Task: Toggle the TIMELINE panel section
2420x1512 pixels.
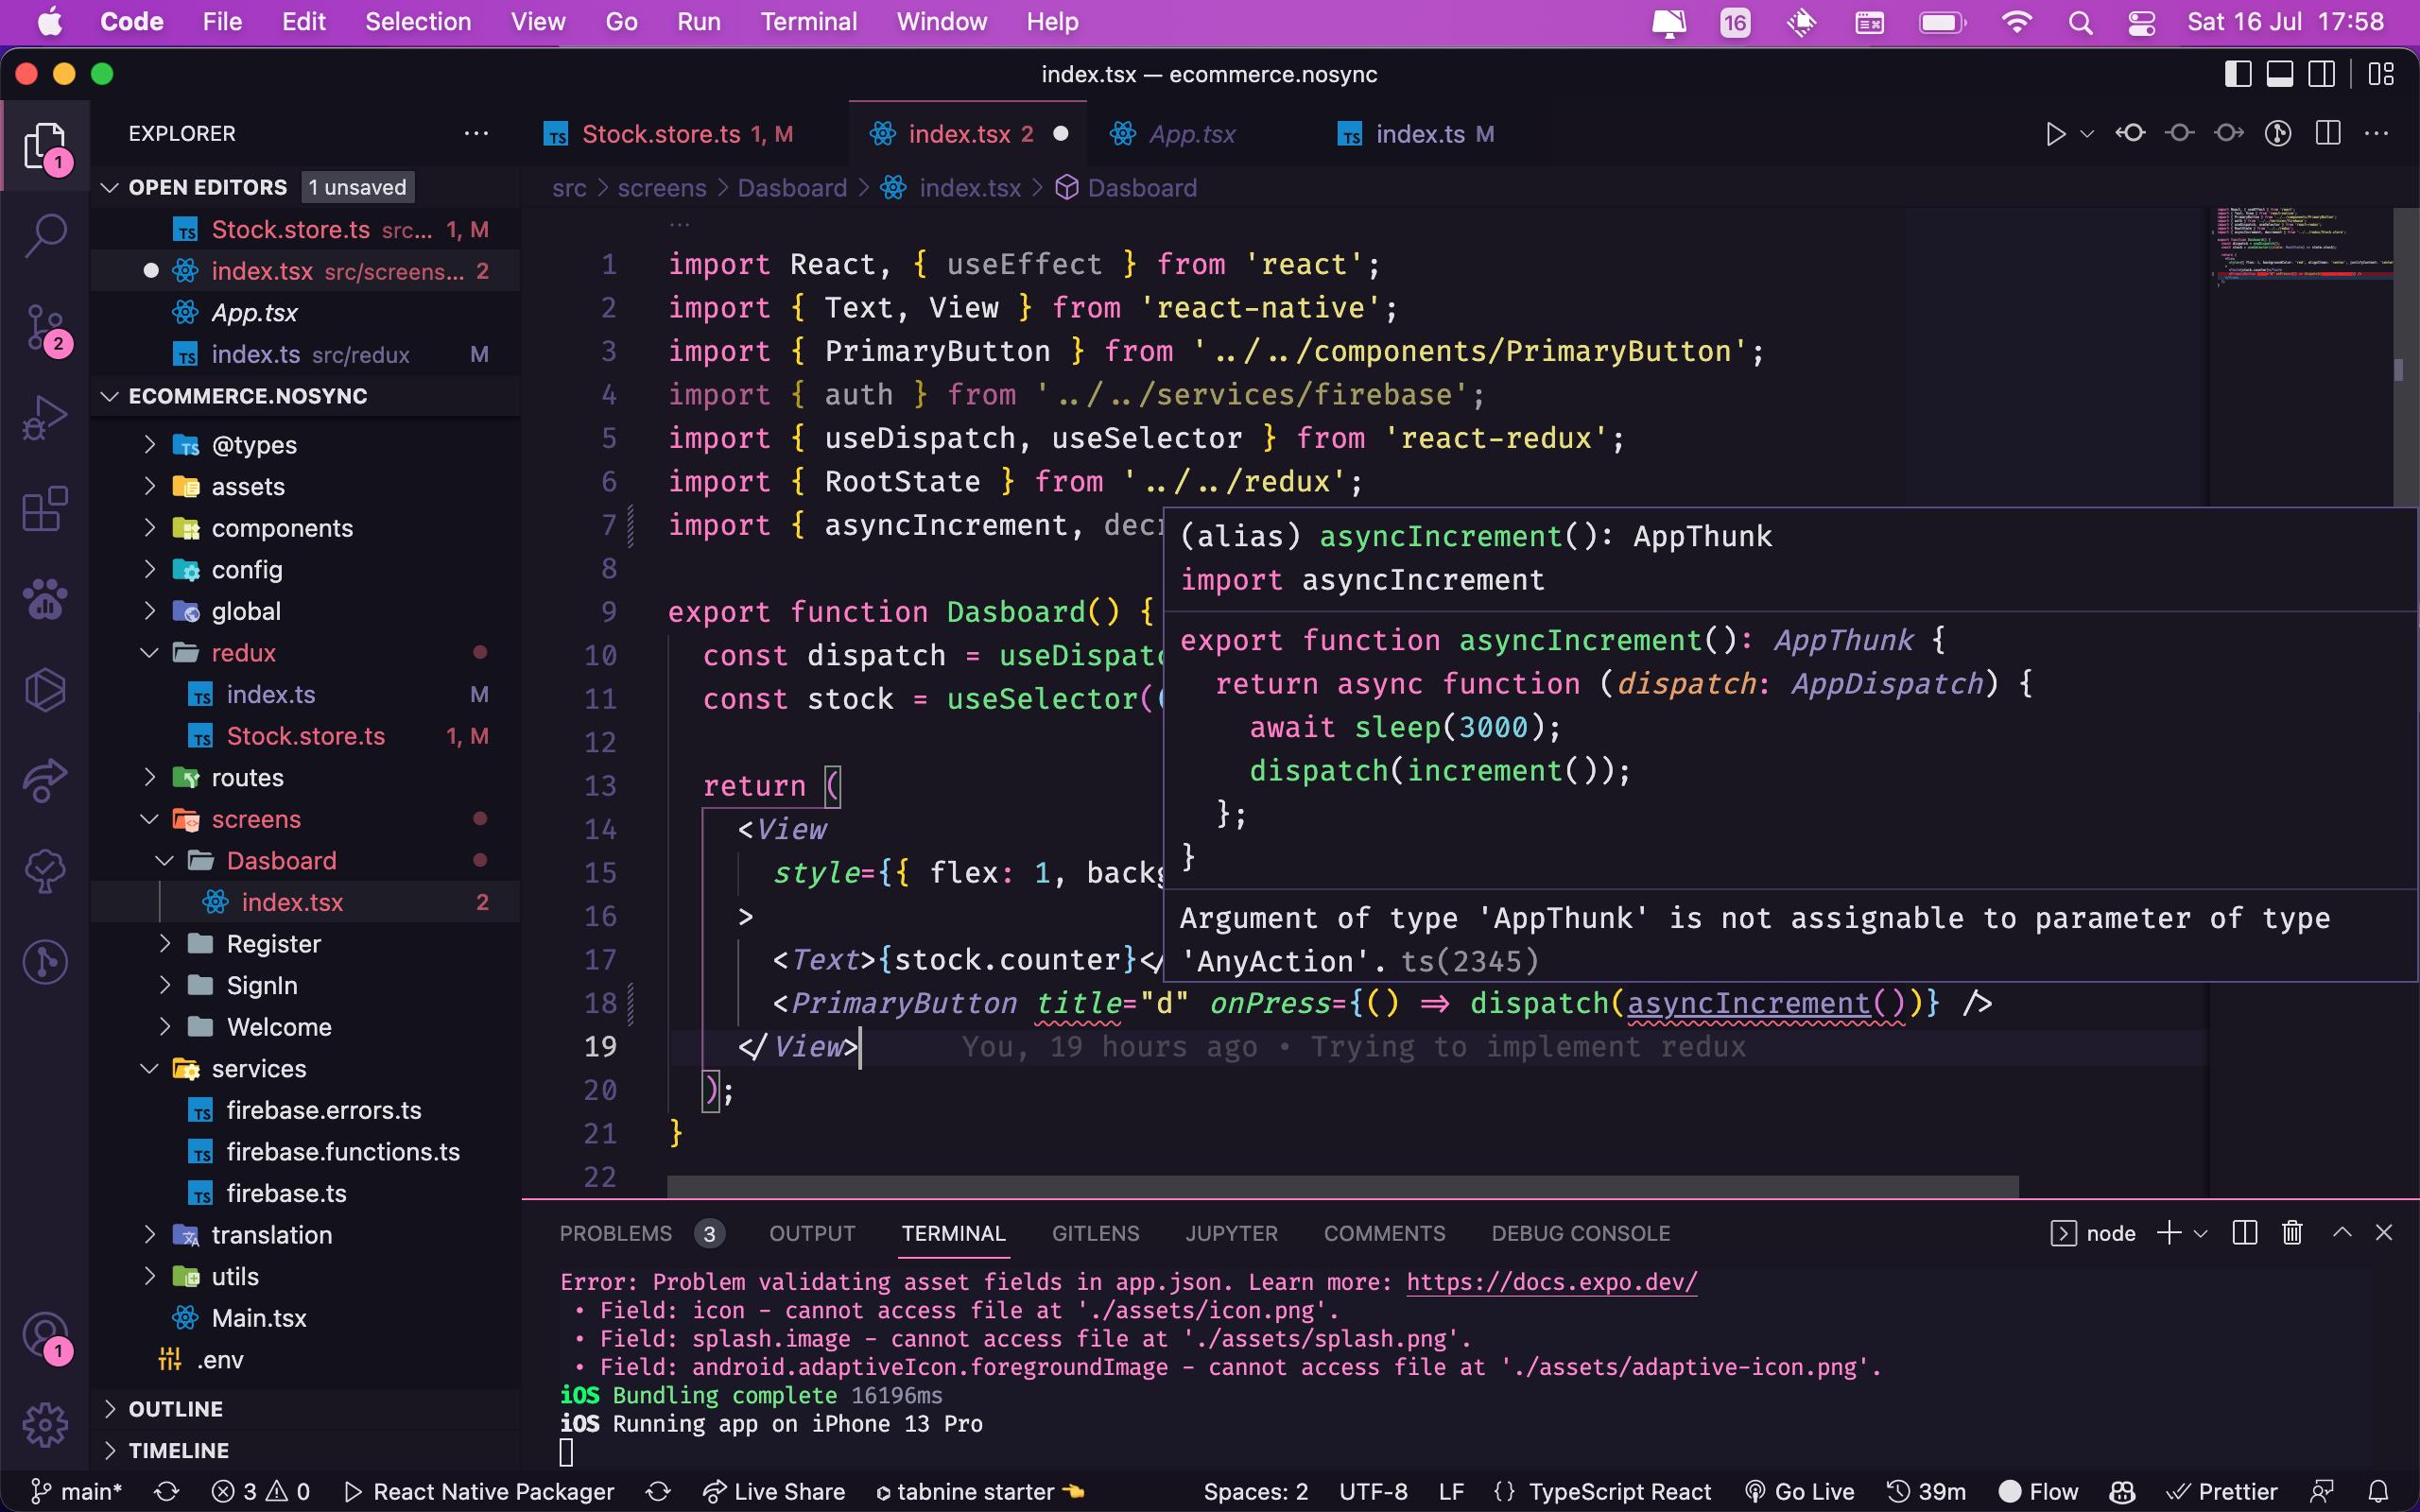Action: tap(178, 1450)
